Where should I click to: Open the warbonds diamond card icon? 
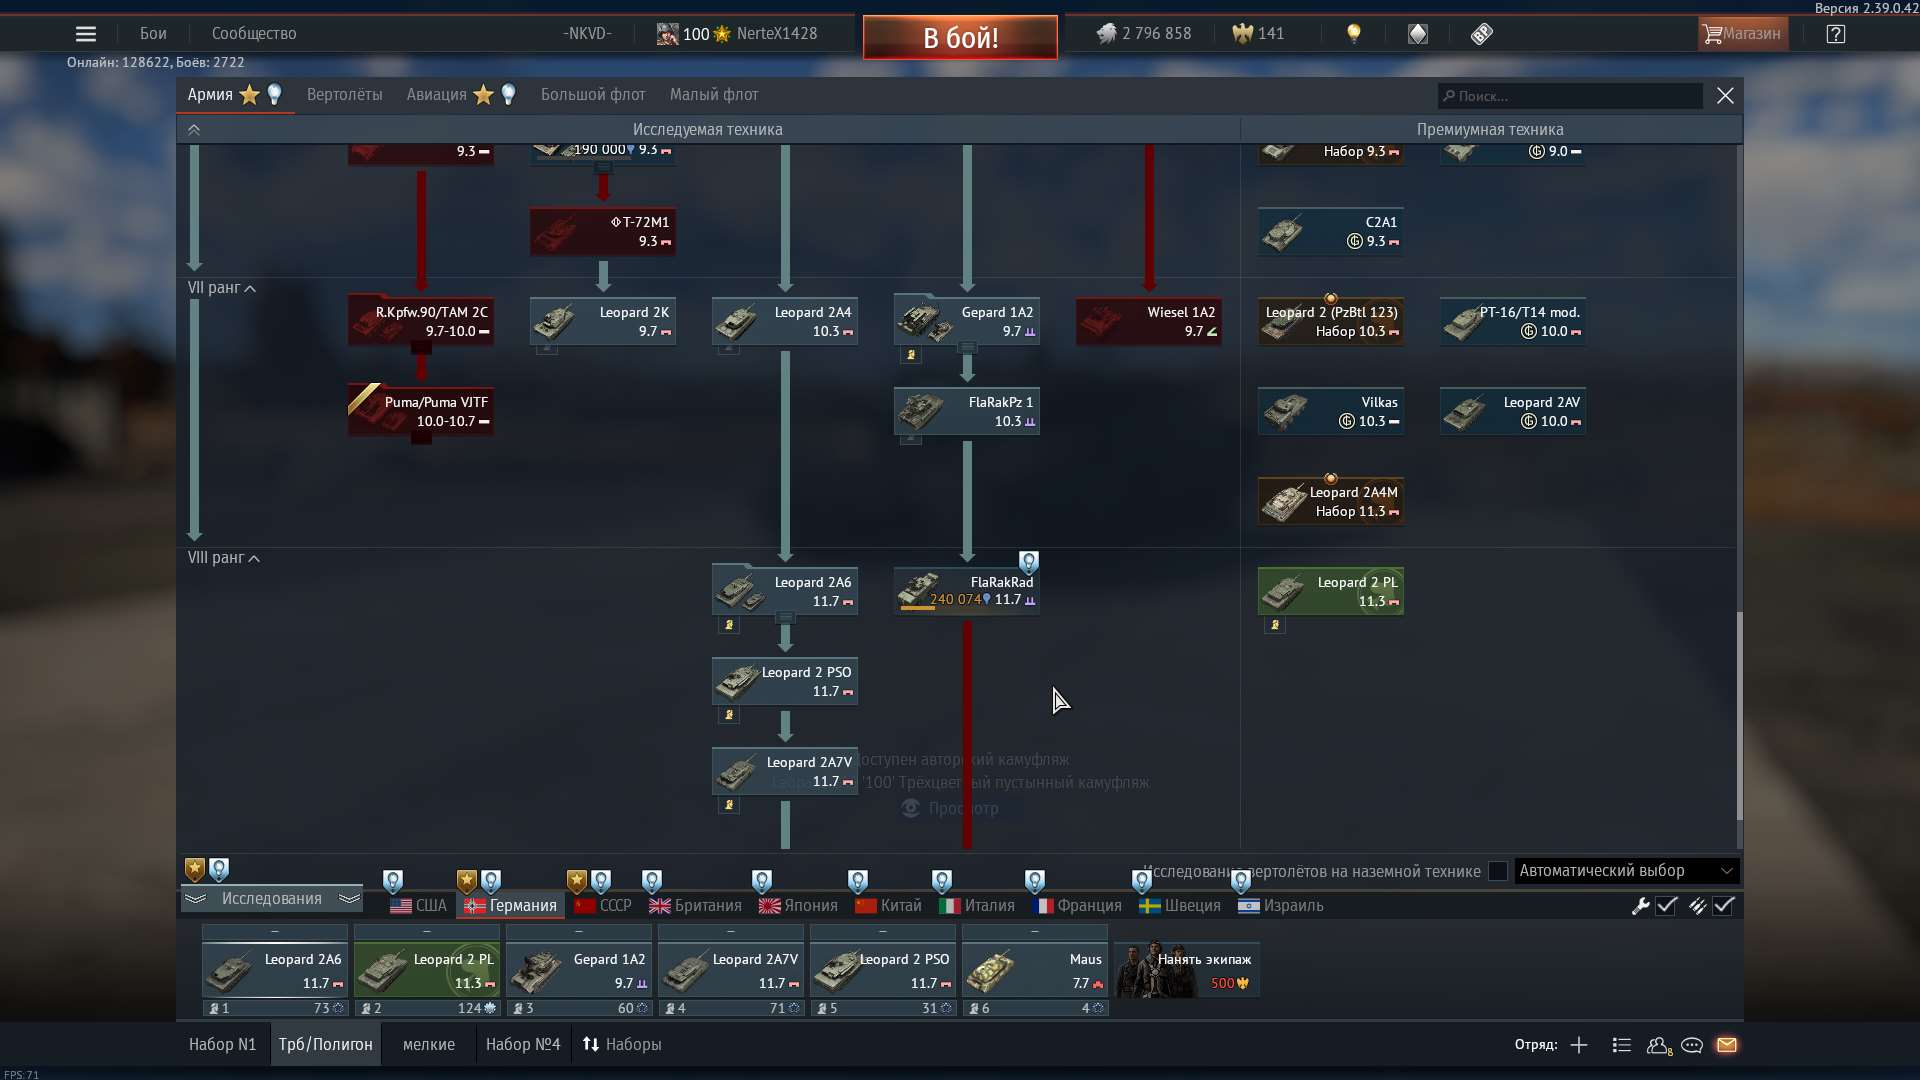pyautogui.click(x=1418, y=34)
